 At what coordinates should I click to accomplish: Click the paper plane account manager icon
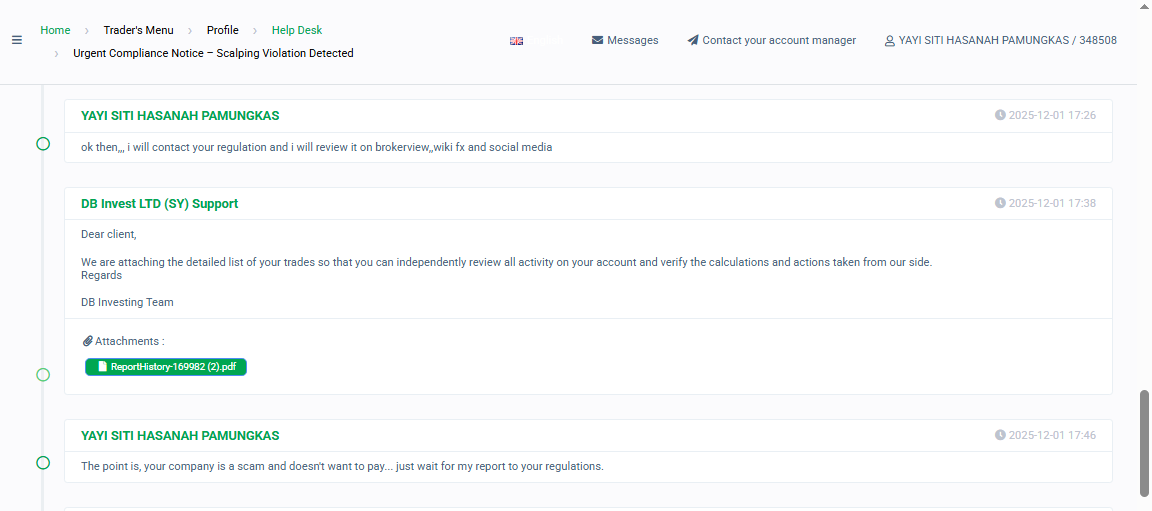(x=693, y=40)
